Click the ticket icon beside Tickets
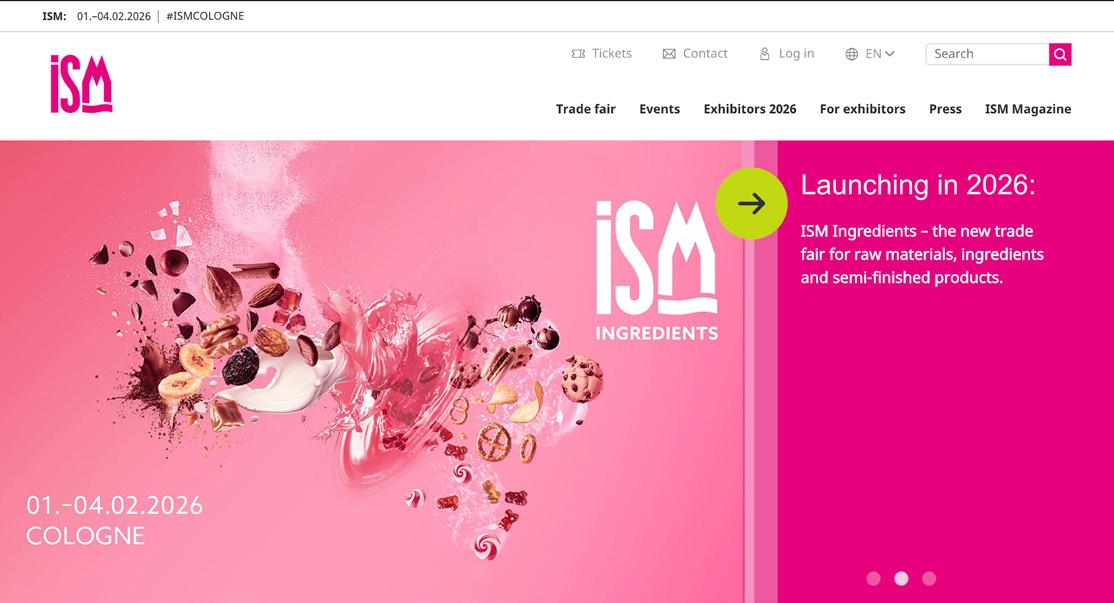 tap(578, 54)
